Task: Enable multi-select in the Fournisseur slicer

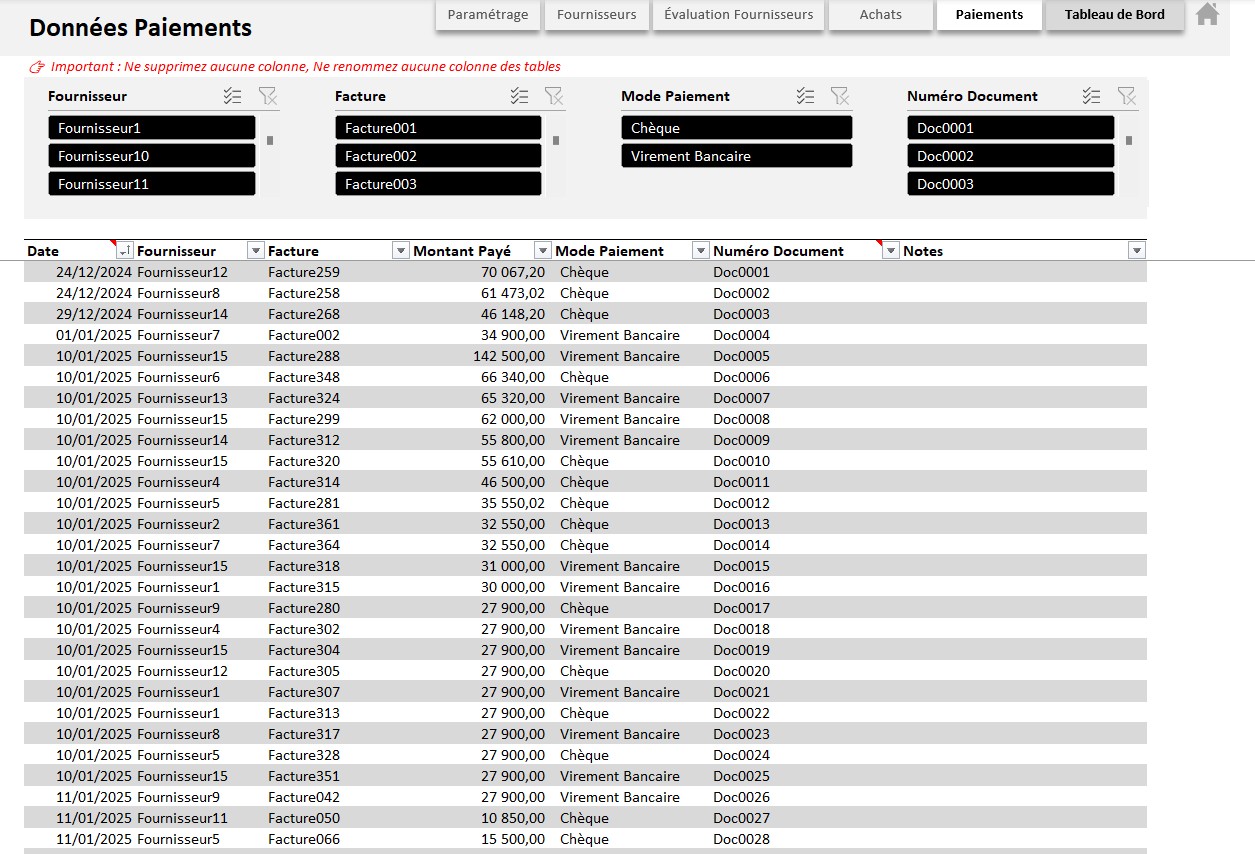Action: point(233,96)
